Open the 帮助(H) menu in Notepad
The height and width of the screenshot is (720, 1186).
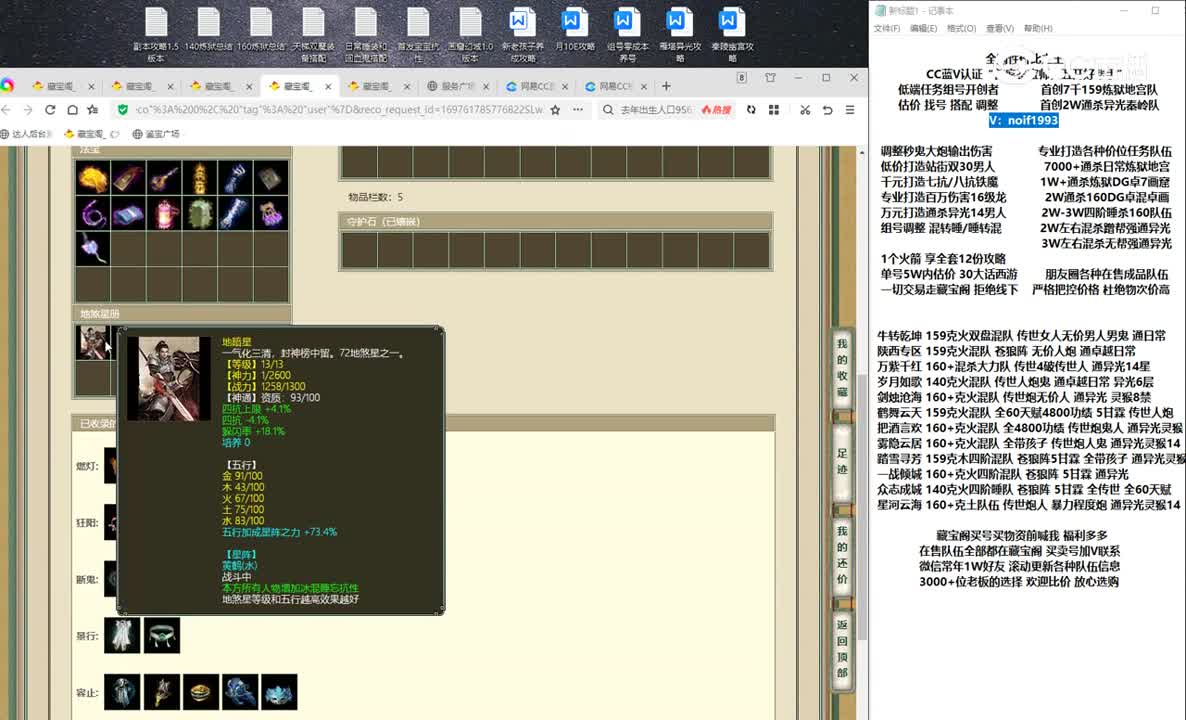point(1038,28)
